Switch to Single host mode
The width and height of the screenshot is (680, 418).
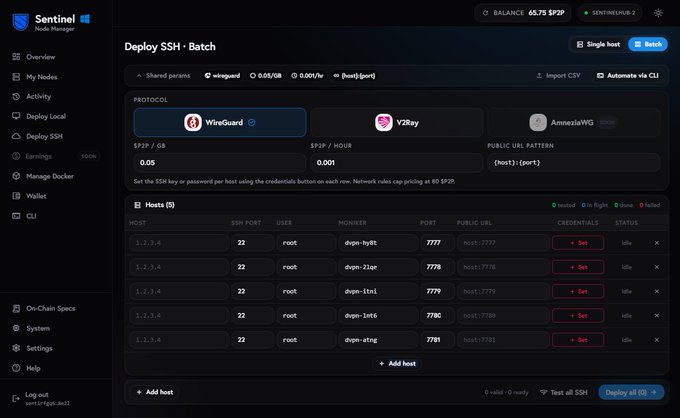pos(598,44)
